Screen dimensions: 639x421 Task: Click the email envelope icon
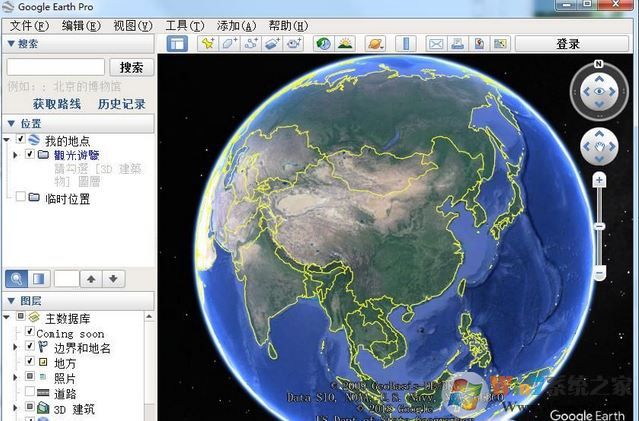tap(436, 44)
